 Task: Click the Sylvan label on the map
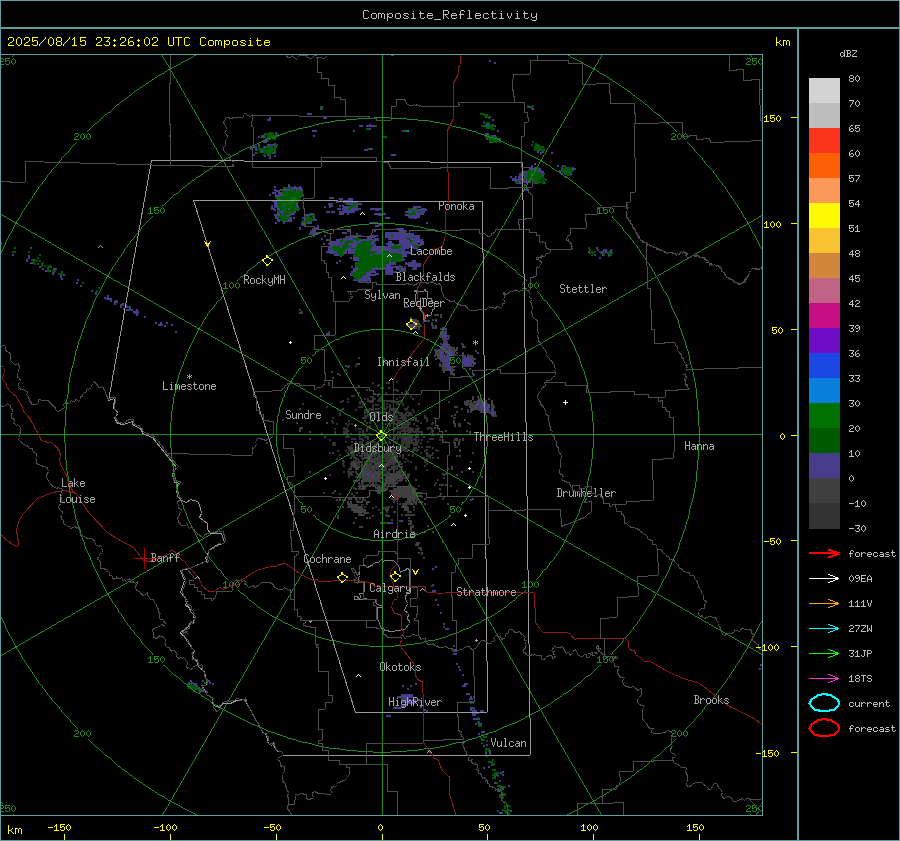[382, 295]
